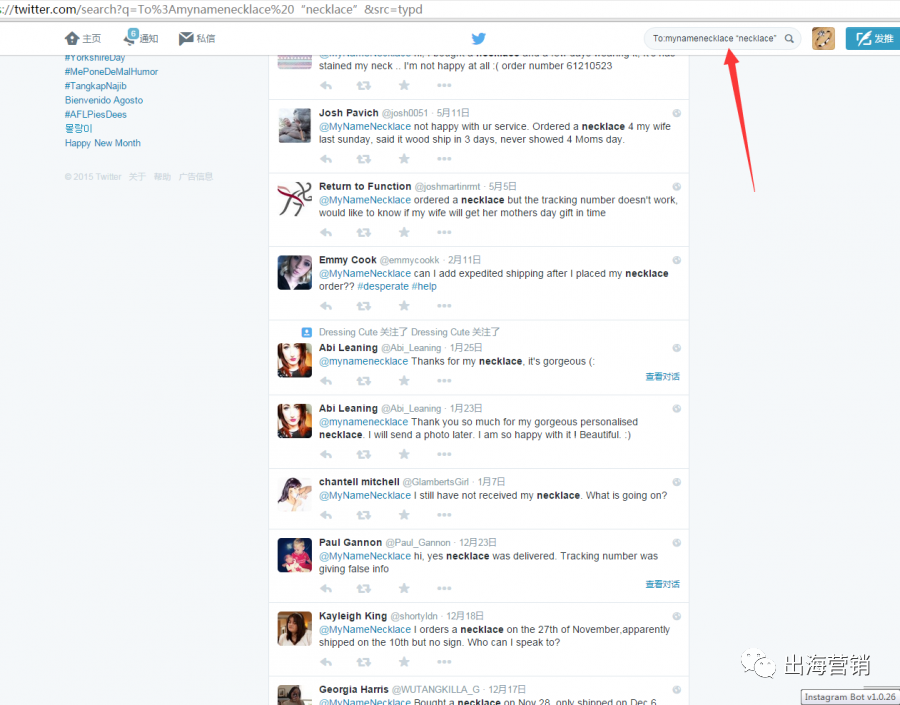900x705 pixels.
Task: Go to 主页 home tab
Action: click(83, 38)
